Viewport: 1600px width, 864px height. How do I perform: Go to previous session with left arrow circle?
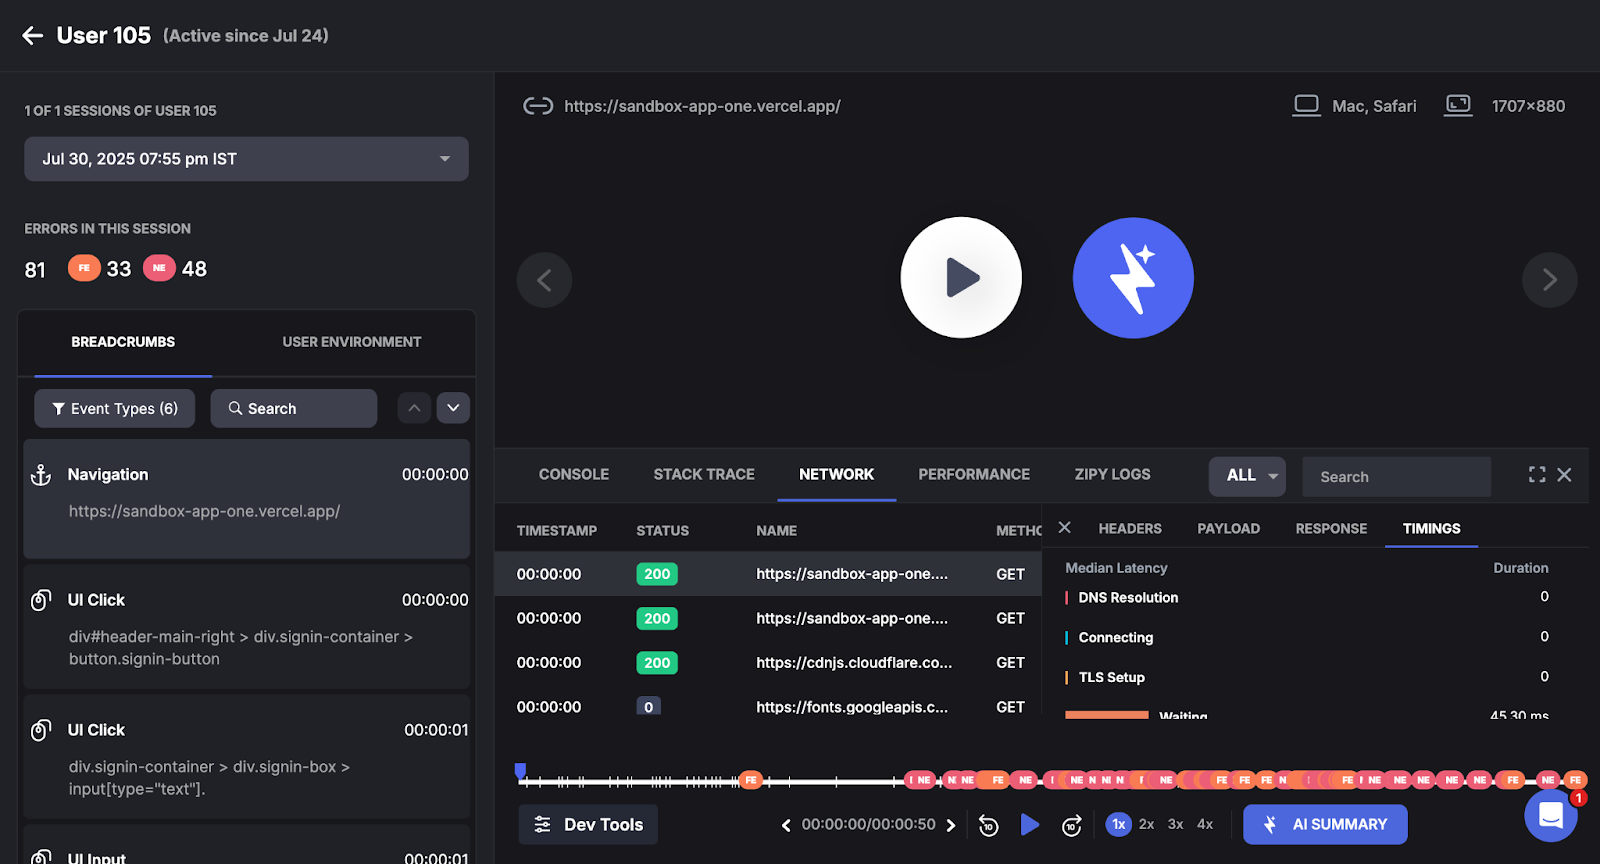point(544,280)
